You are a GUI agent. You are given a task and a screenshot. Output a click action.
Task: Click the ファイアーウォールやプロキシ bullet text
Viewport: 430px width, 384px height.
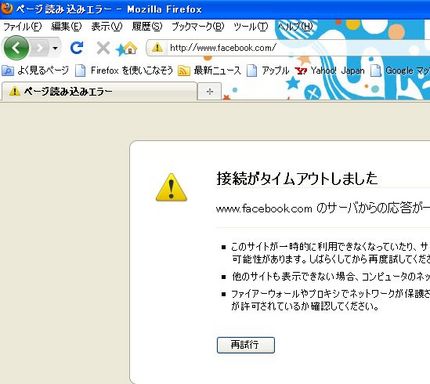click(330, 300)
